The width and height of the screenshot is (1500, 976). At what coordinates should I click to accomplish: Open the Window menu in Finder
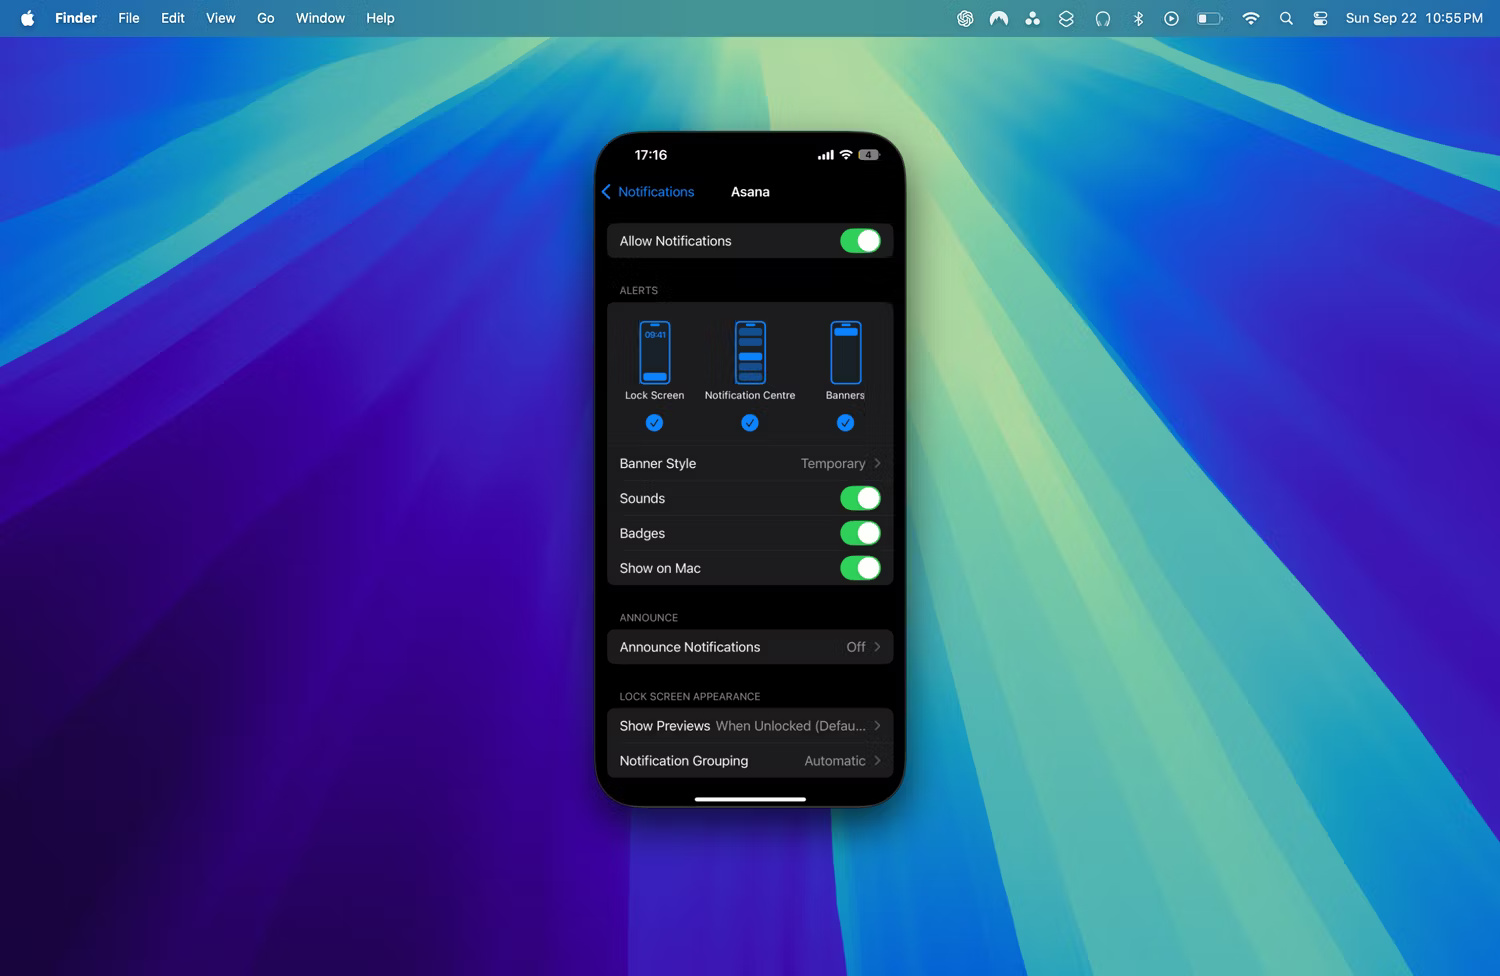click(x=320, y=18)
